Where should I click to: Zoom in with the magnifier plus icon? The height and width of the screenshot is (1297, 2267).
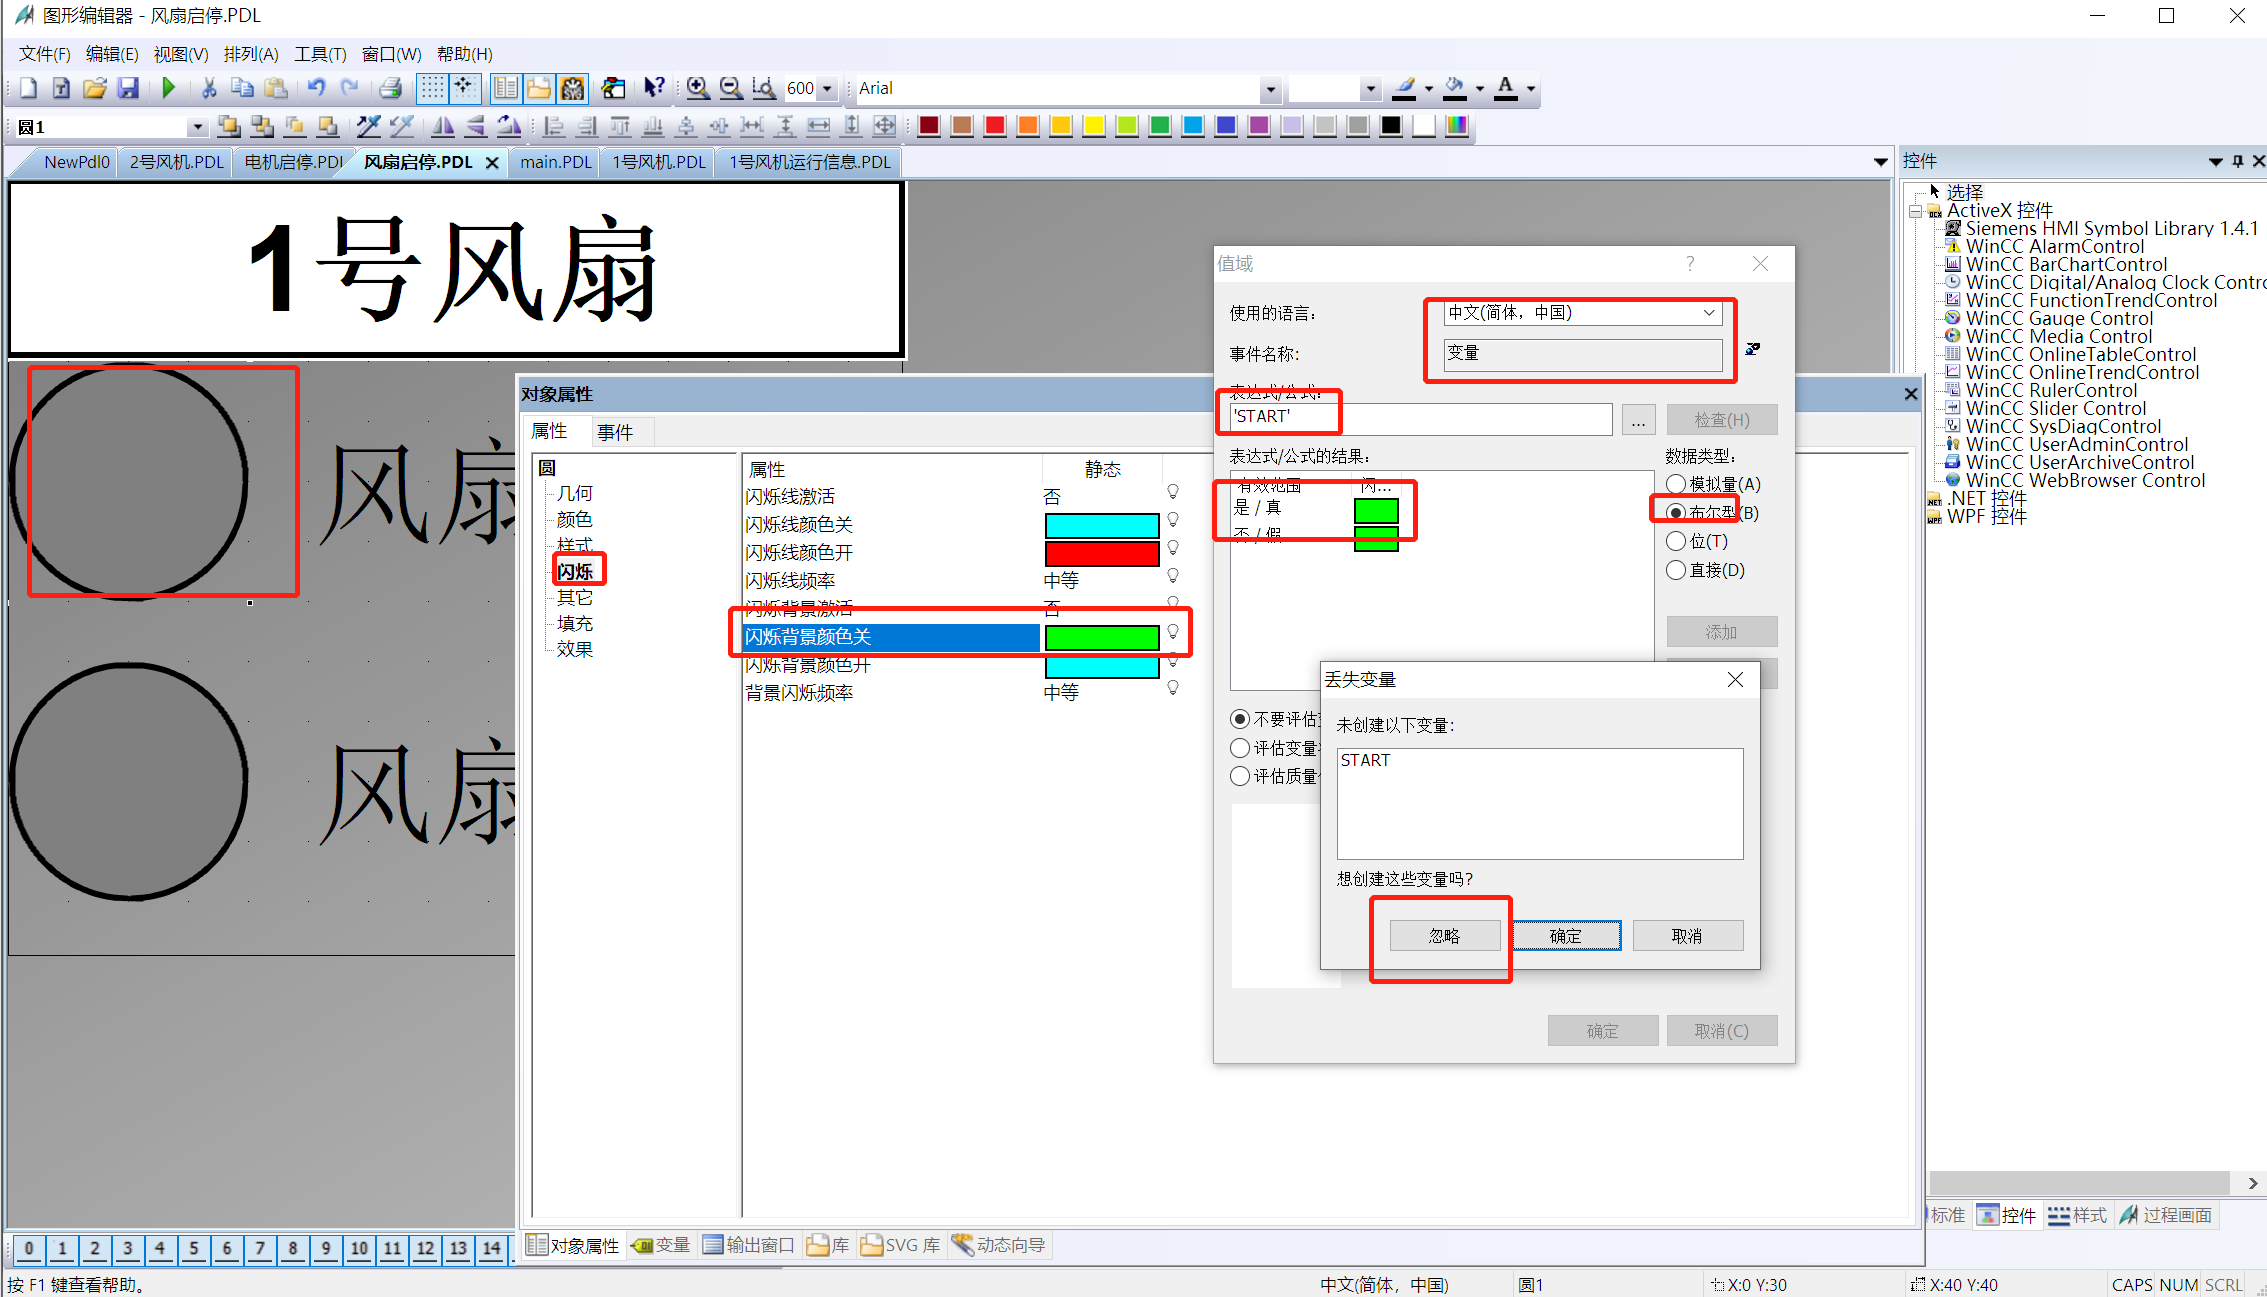point(698,88)
